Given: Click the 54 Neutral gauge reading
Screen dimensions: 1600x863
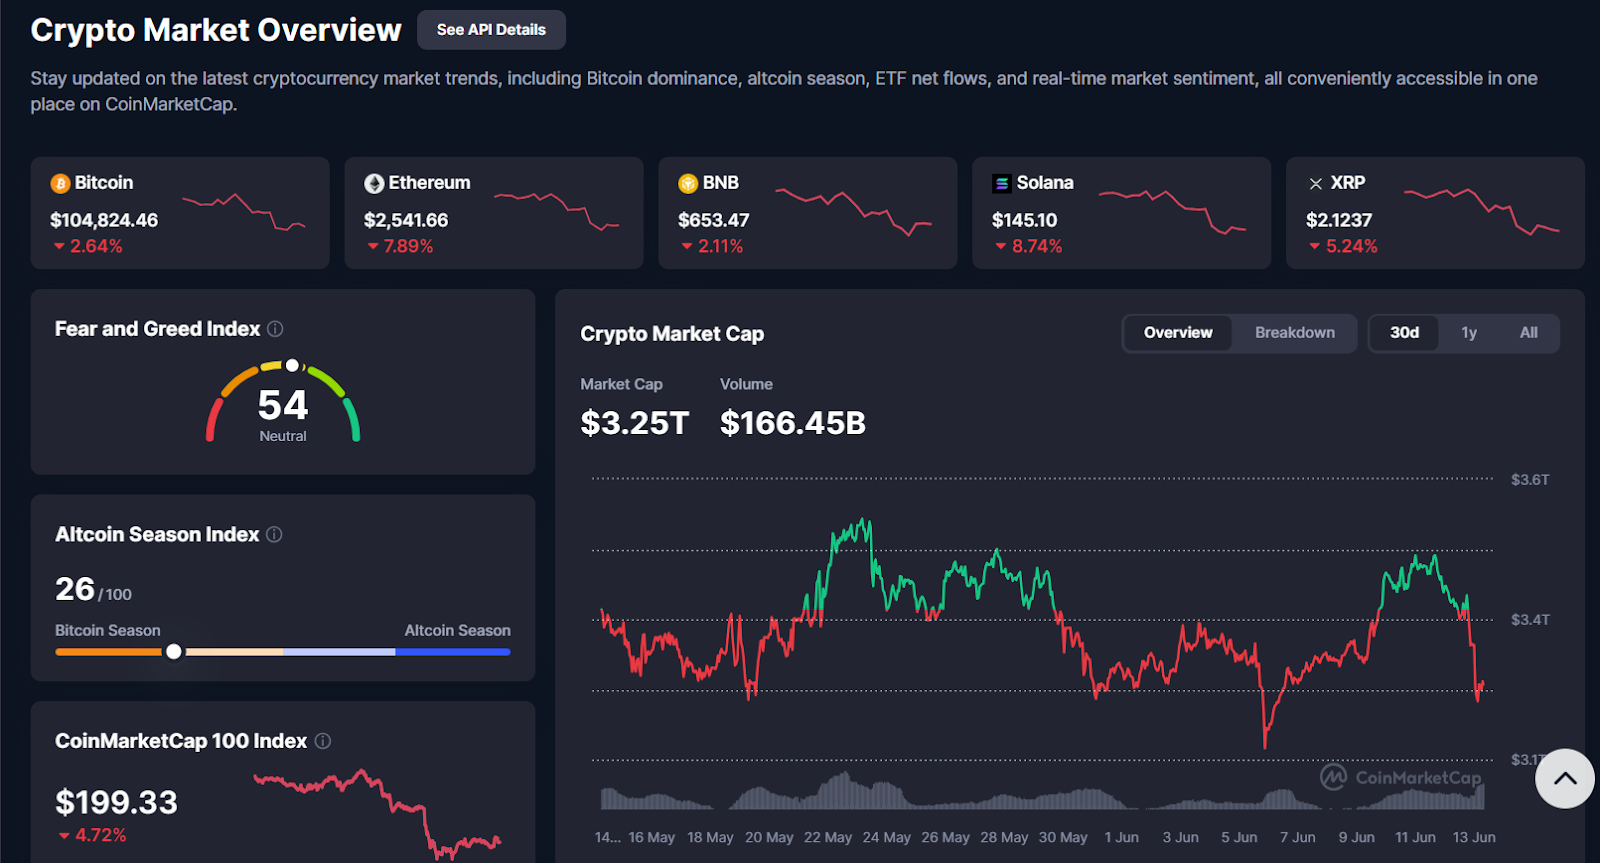Looking at the screenshot, I should [283, 413].
